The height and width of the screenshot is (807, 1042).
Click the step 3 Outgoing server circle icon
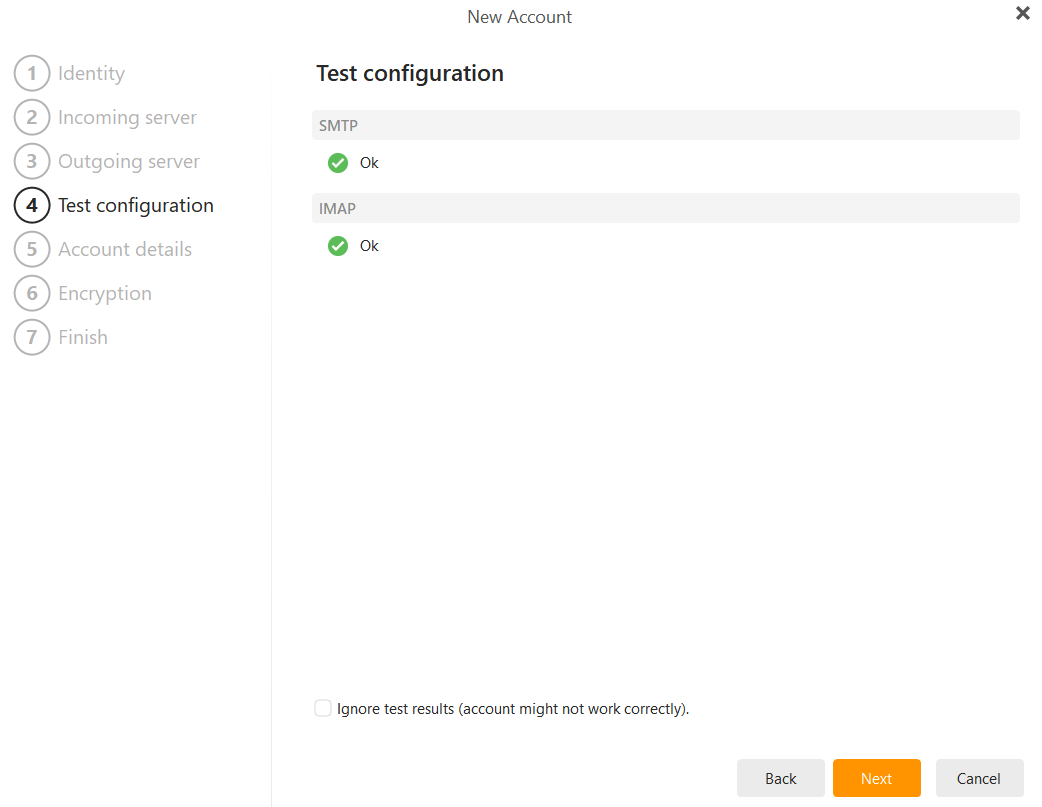[x=31, y=161]
